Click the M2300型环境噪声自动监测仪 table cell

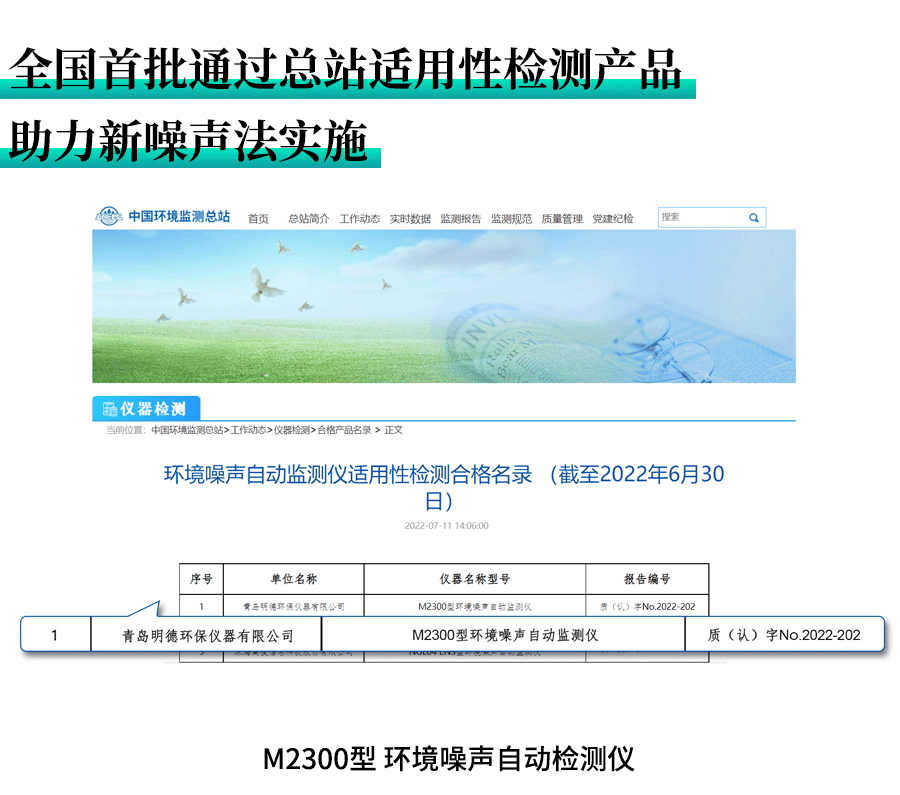(x=500, y=633)
